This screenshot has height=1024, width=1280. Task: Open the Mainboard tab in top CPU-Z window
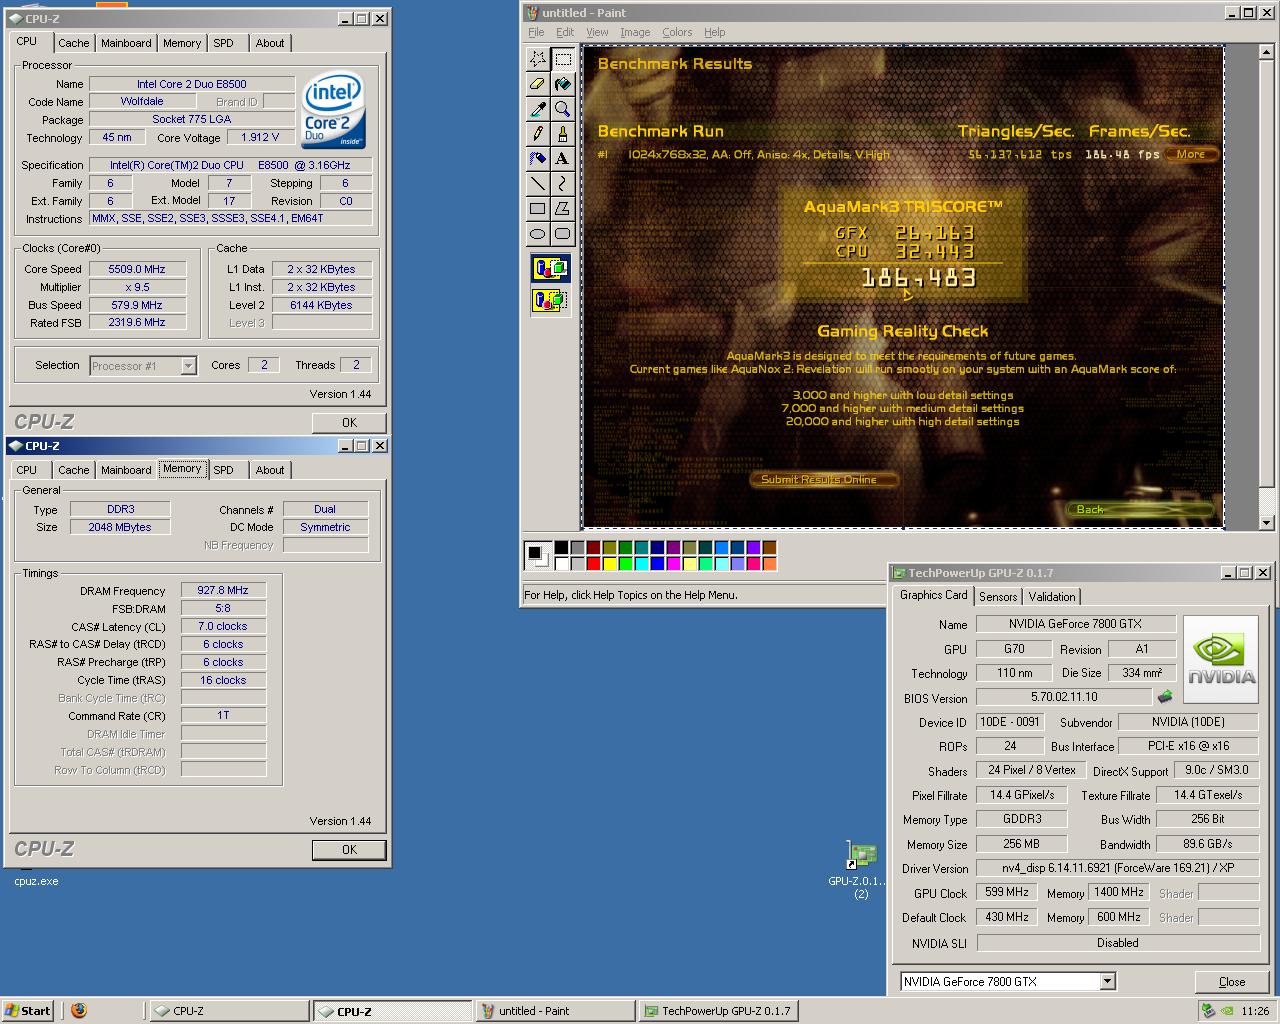pyautogui.click(x=126, y=43)
